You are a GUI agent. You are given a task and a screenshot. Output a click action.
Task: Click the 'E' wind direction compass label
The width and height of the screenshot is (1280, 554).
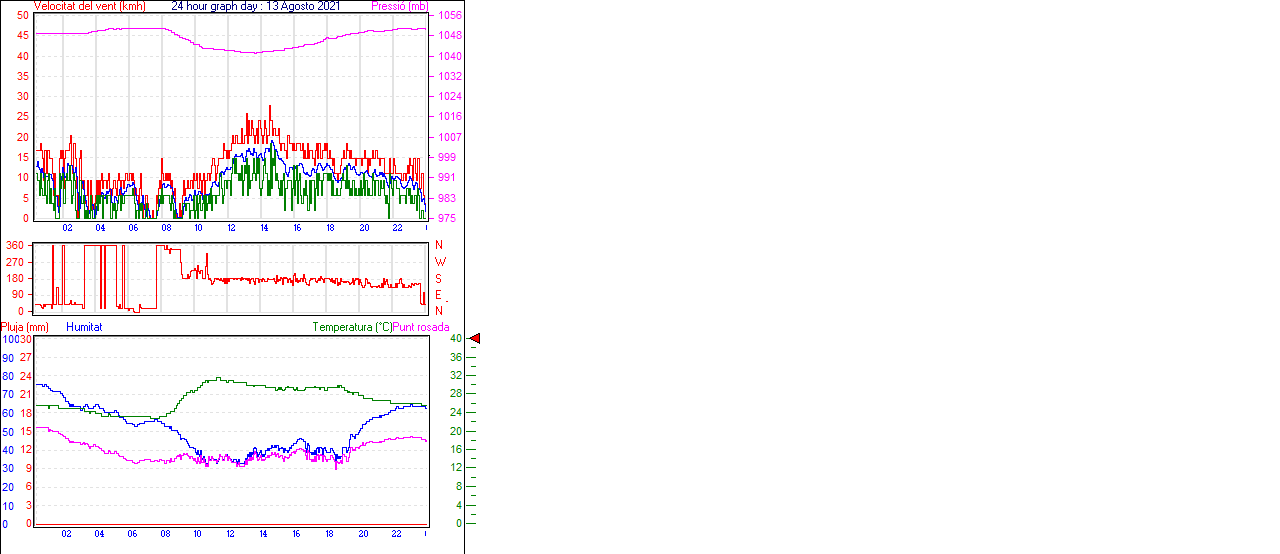click(439, 295)
